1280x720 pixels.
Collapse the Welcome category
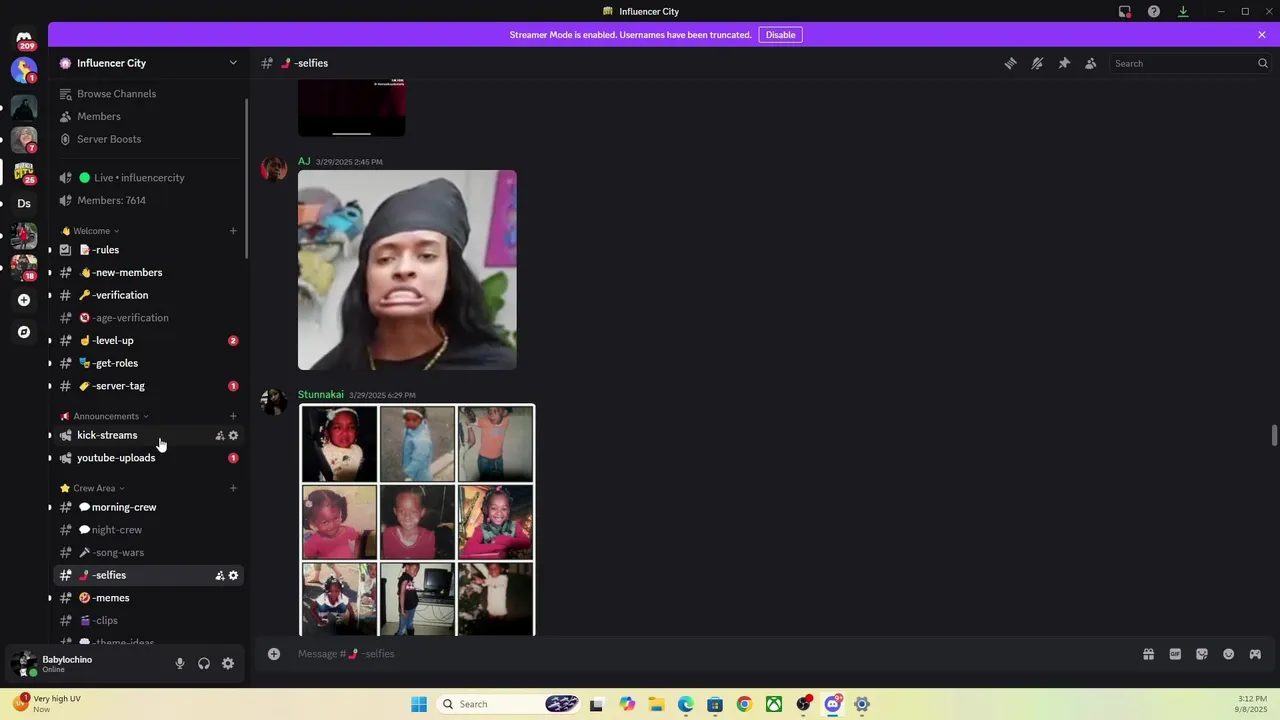(90, 231)
